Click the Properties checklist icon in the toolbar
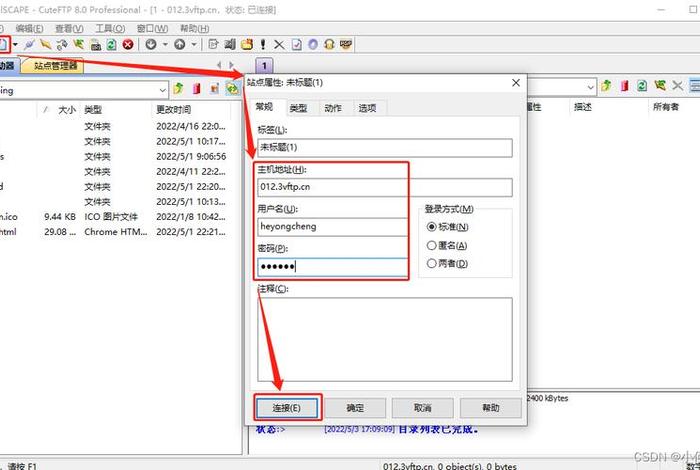Screen dimensions: 700x470 296,44
